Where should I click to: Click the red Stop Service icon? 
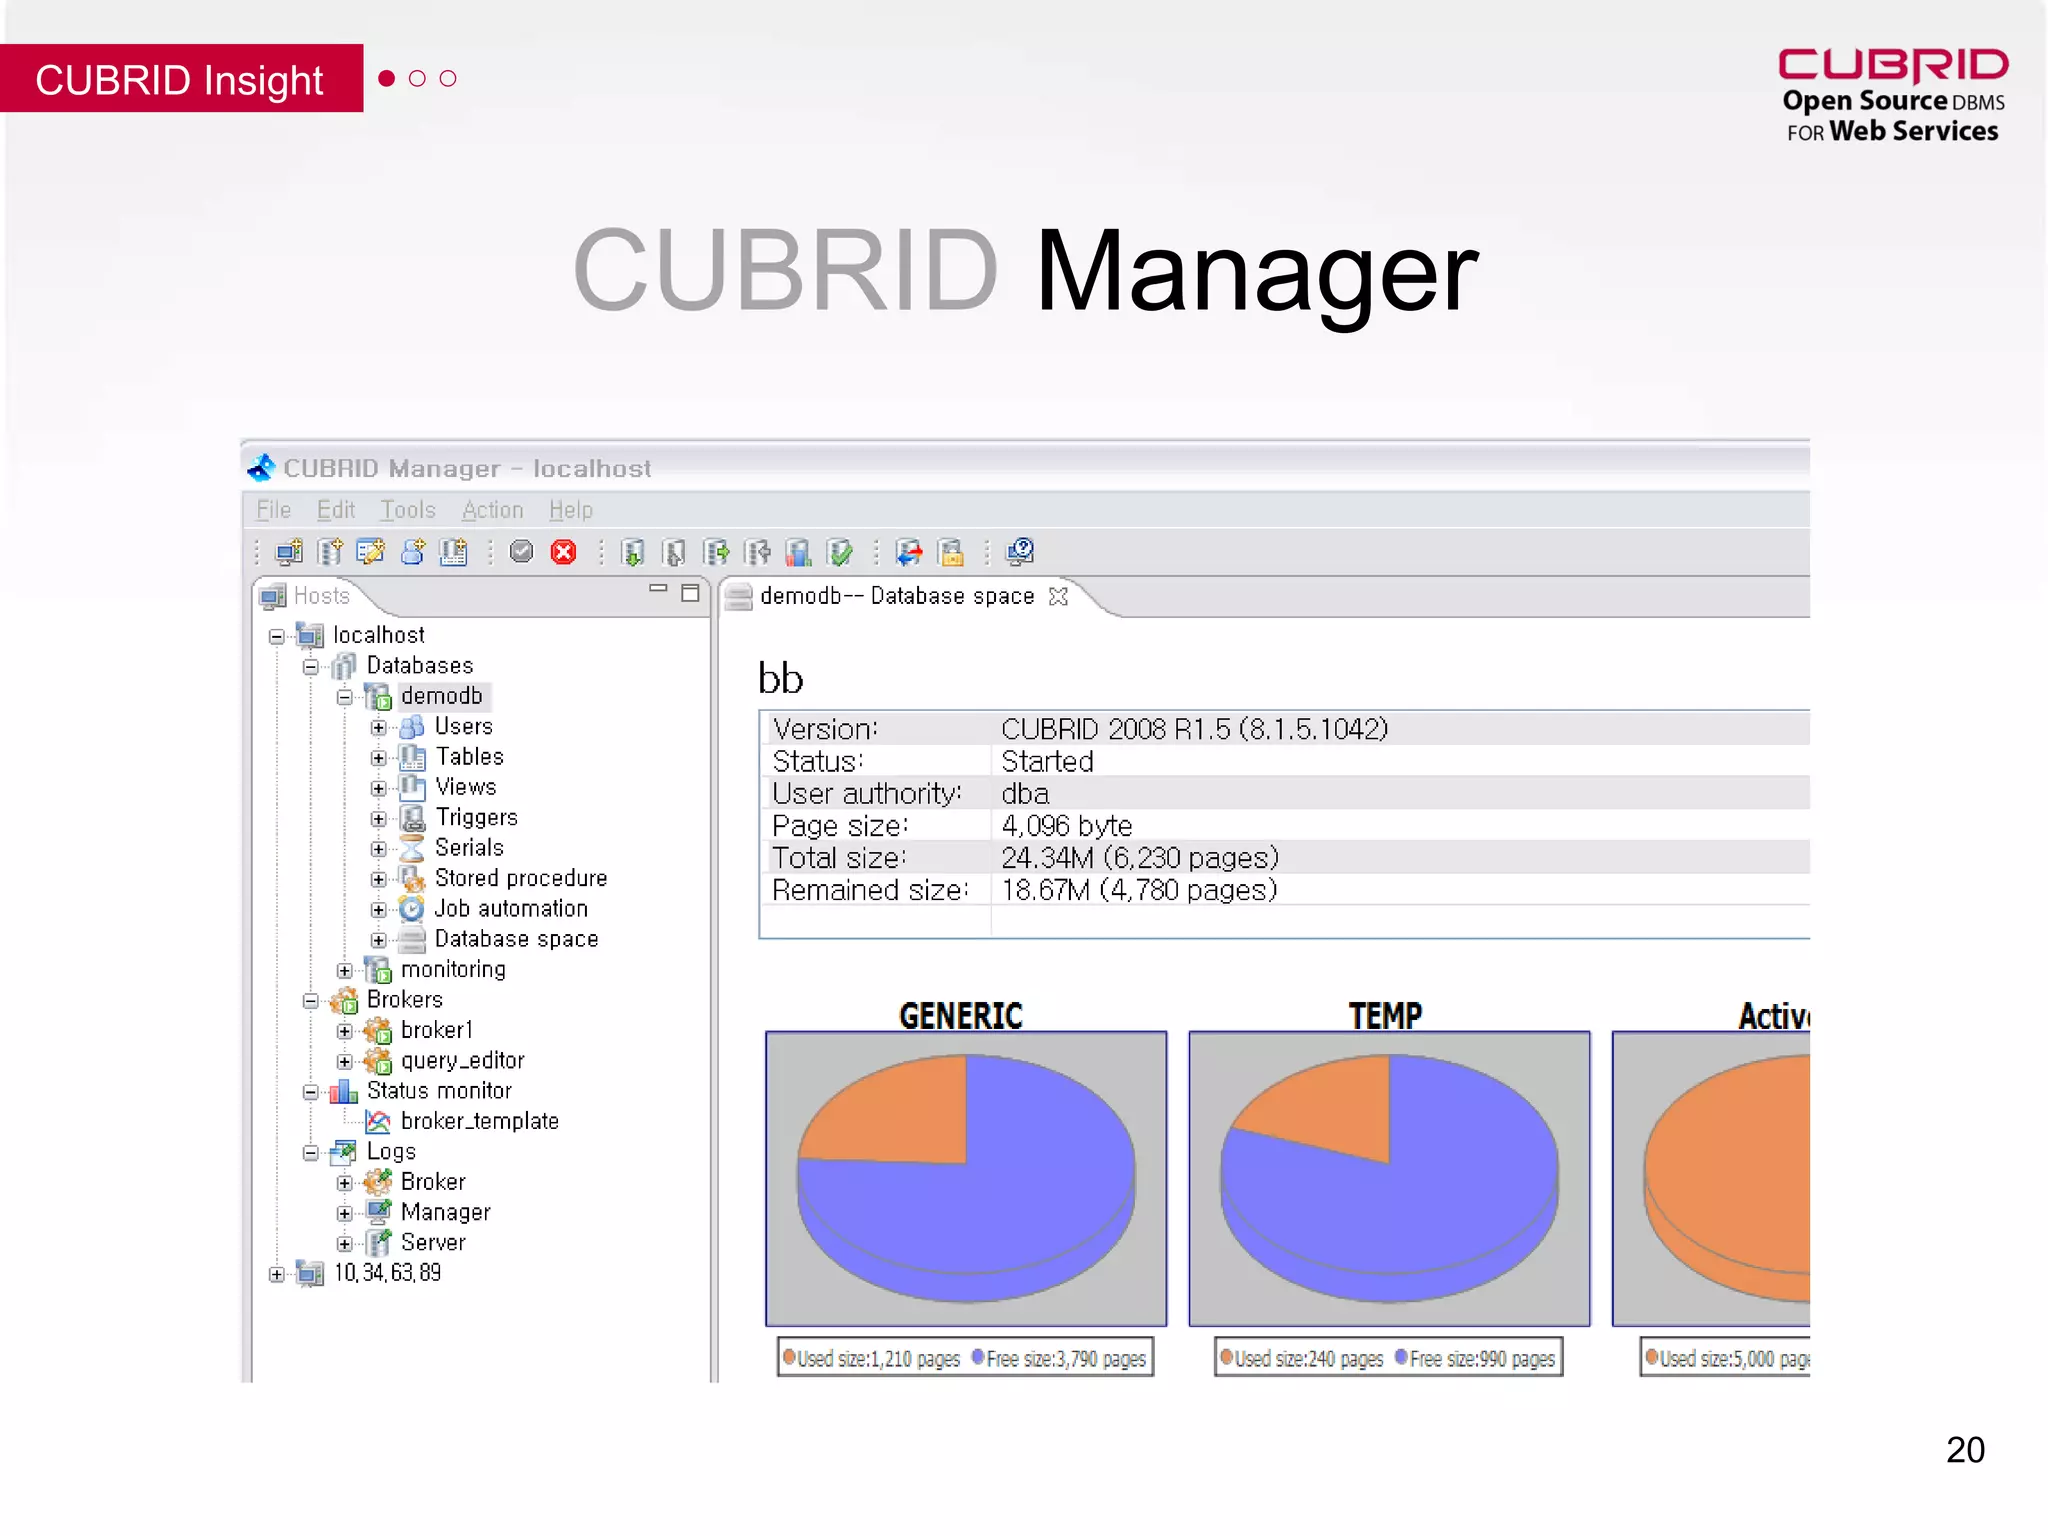point(564,551)
